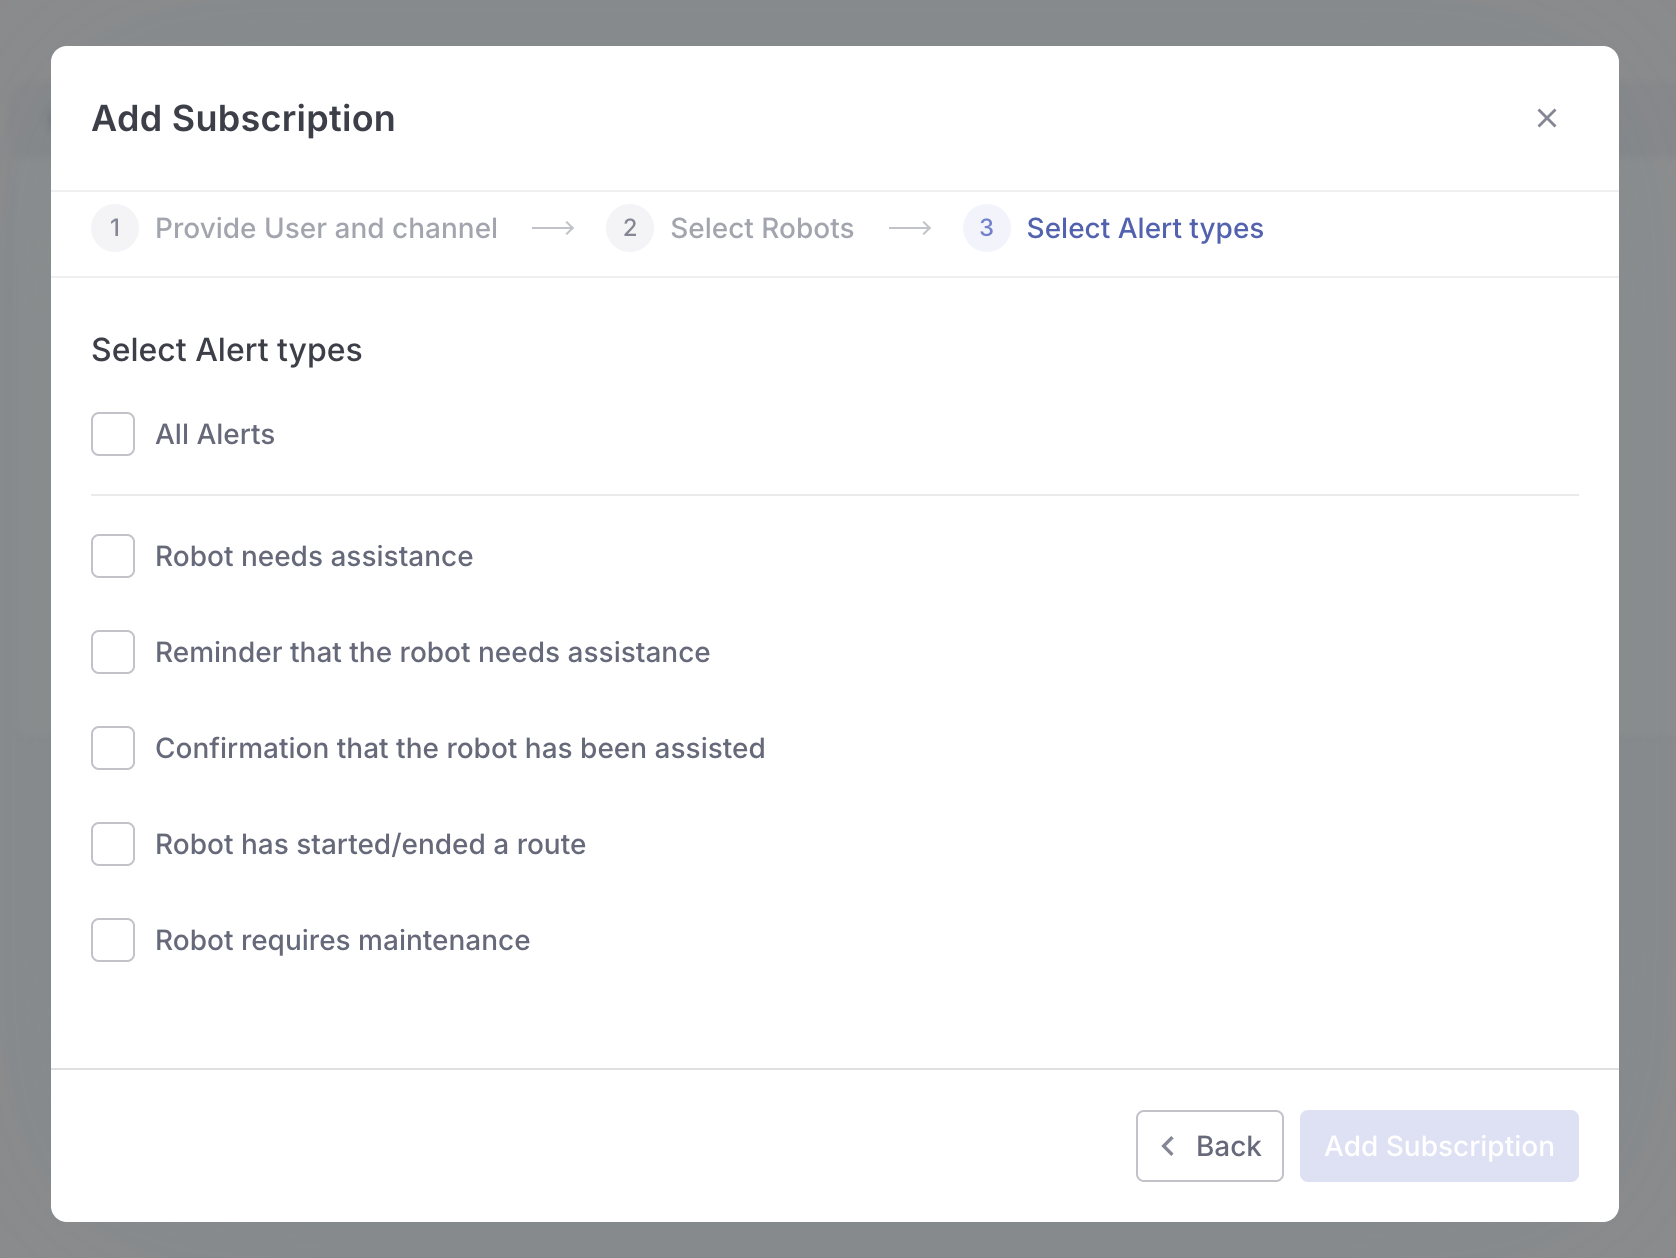1676x1258 pixels.
Task: Click the Robot requires maintenance label
Action: tap(342, 940)
